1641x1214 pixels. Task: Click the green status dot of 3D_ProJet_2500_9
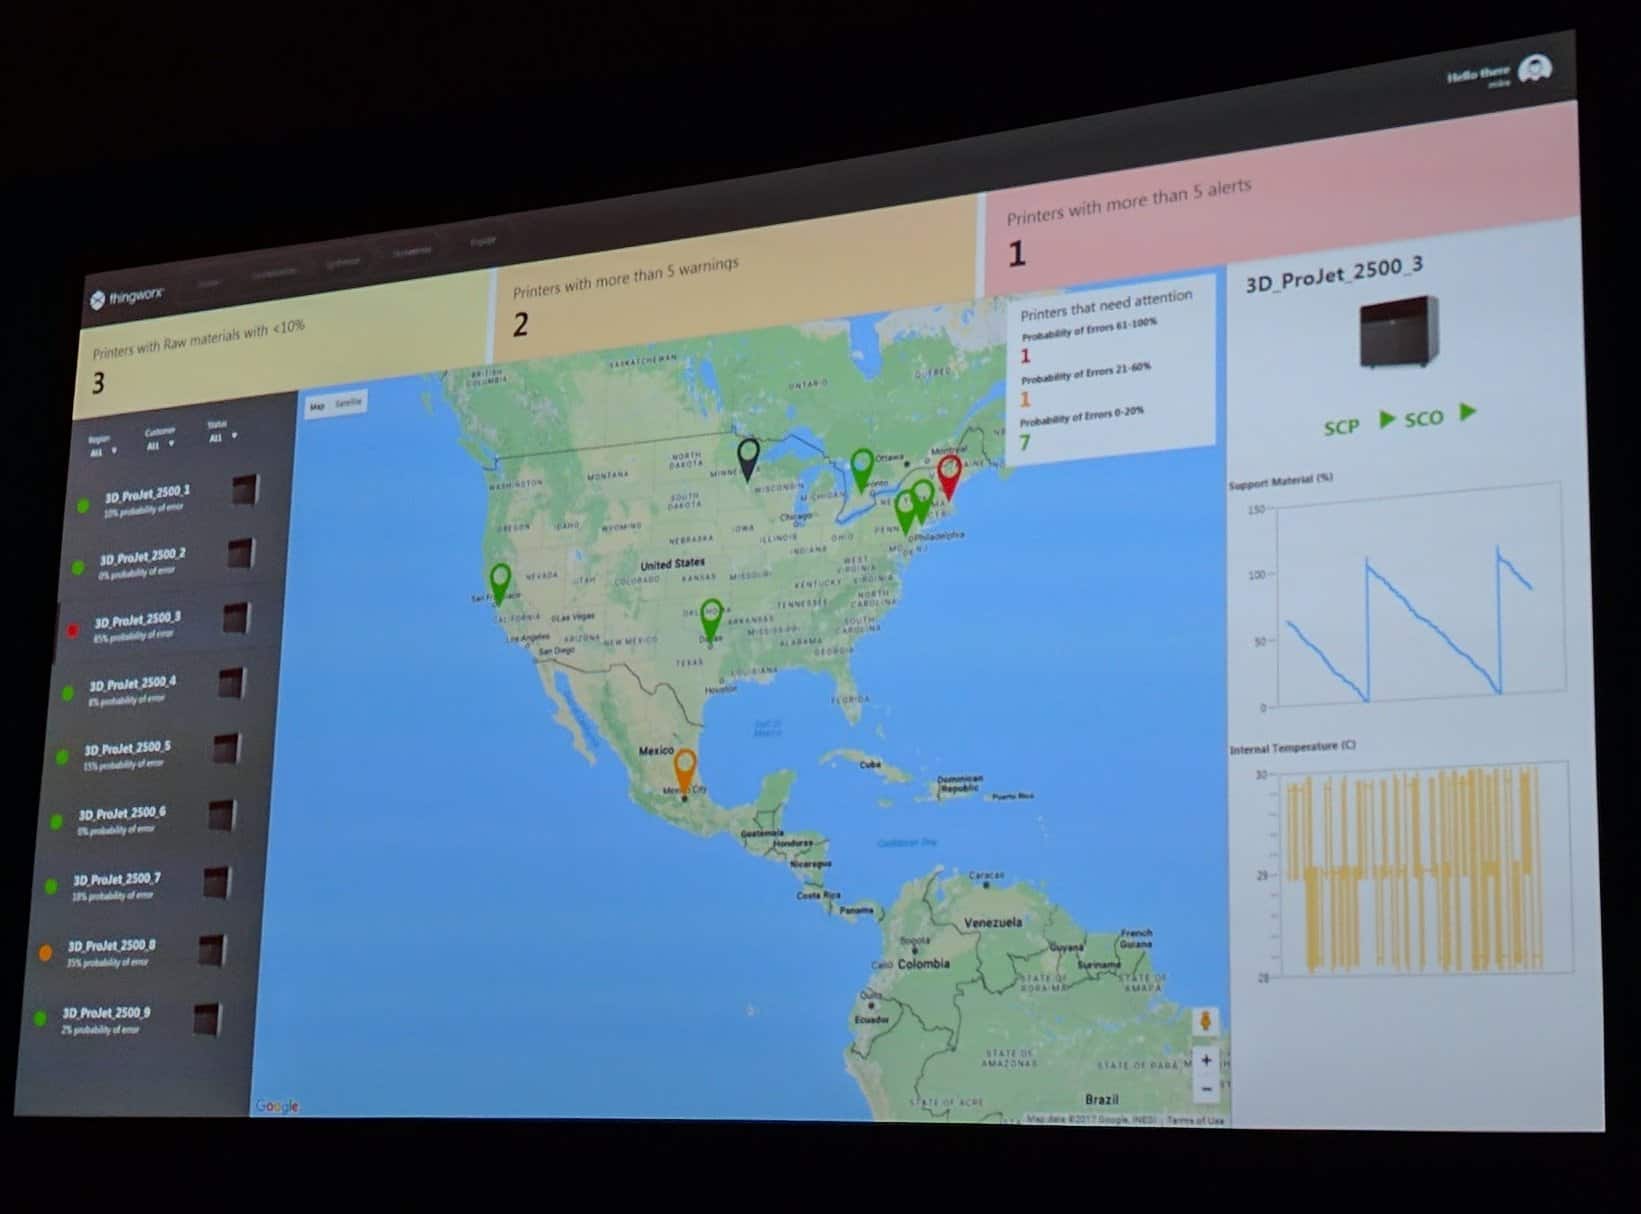[40, 1019]
